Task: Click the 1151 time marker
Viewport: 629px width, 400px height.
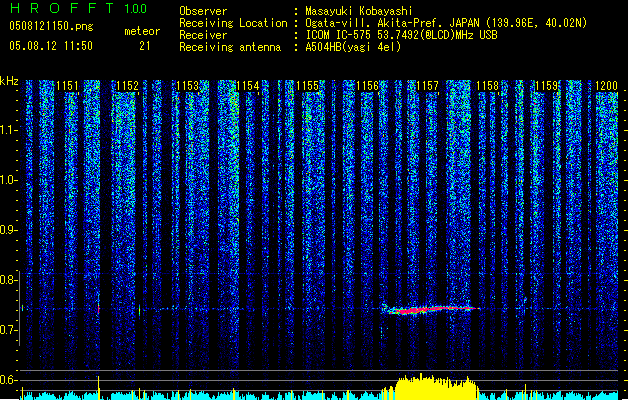Action: tap(67, 86)
